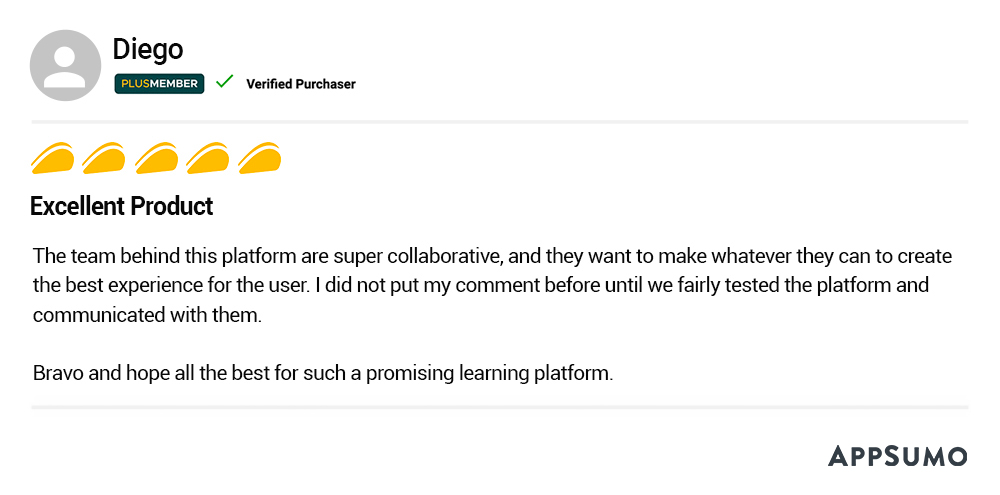Click the first taco rating icon
Screen dimensions: 1000x495
click(53, 158)
